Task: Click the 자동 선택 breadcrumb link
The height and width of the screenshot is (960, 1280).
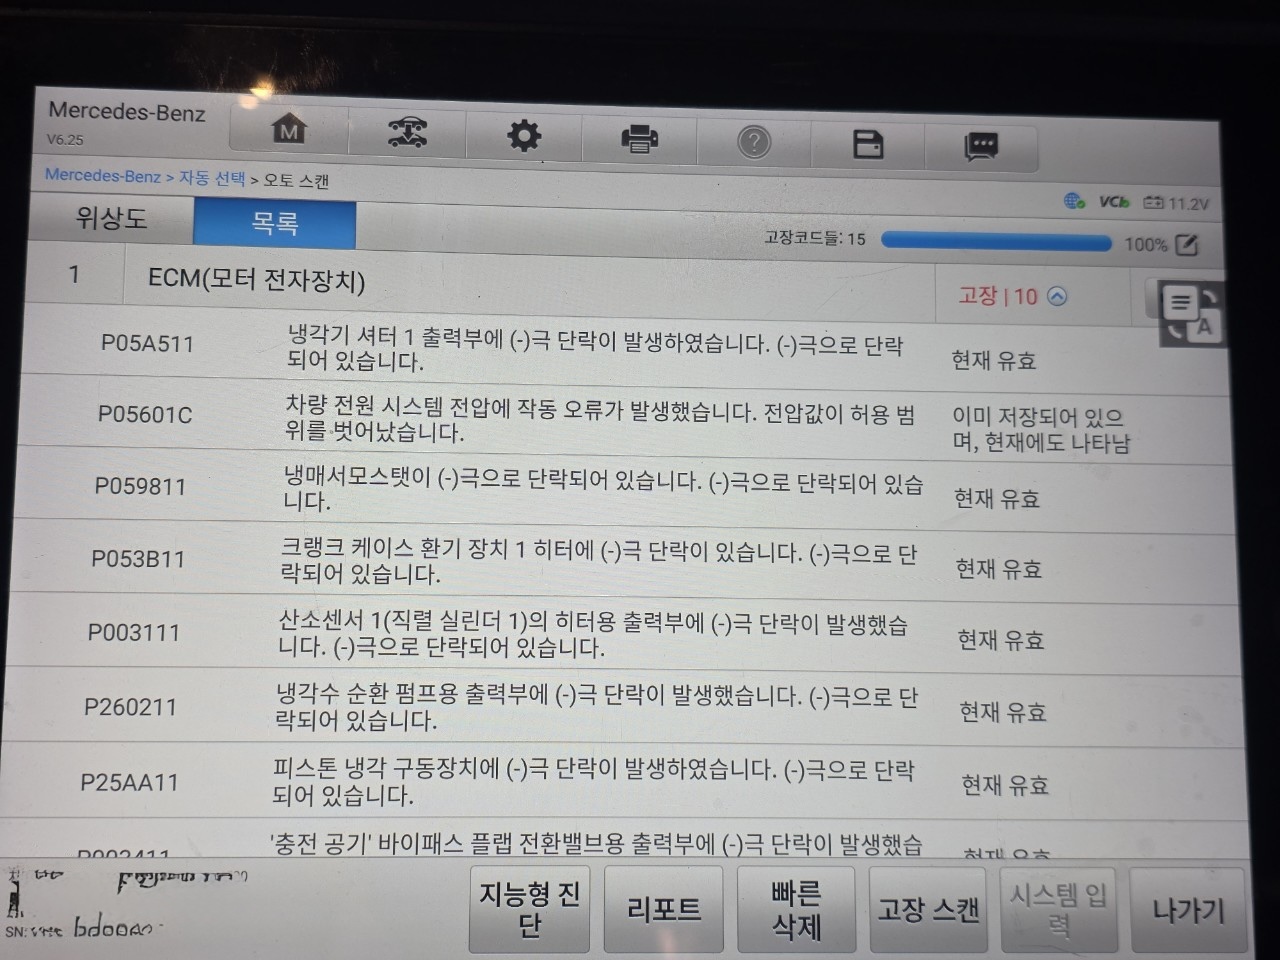Action: click(x=212, y=178)
